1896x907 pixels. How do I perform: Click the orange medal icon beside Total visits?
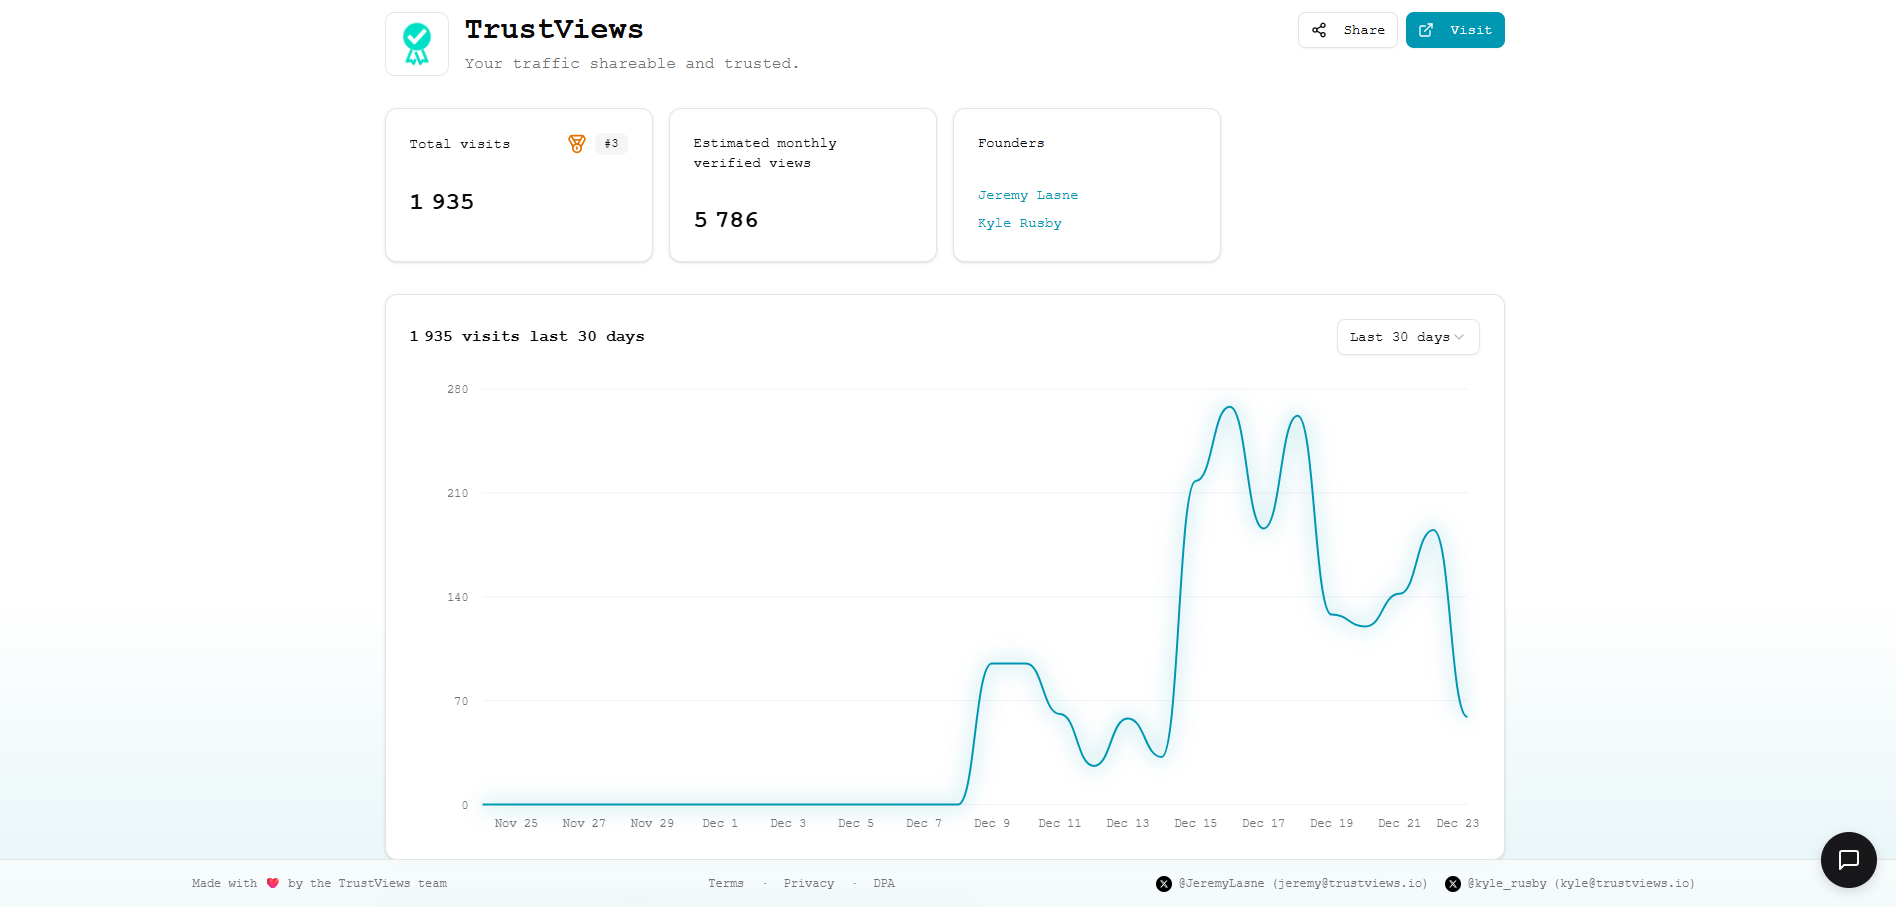tap(577, 144)
